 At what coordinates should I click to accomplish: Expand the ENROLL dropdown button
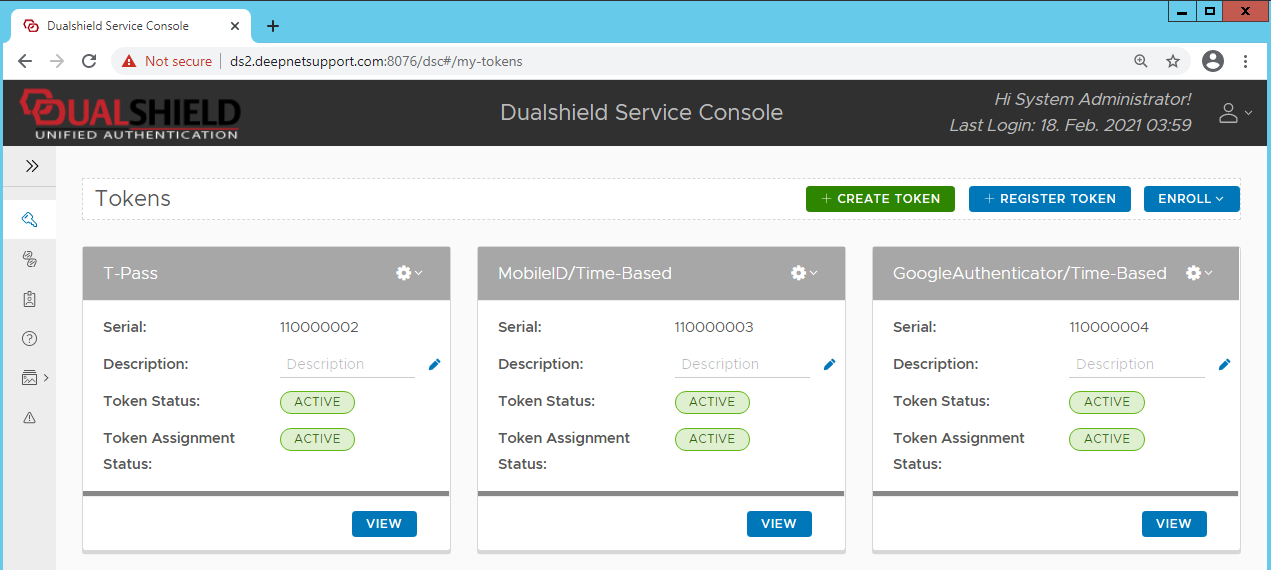click(1191, 199)
